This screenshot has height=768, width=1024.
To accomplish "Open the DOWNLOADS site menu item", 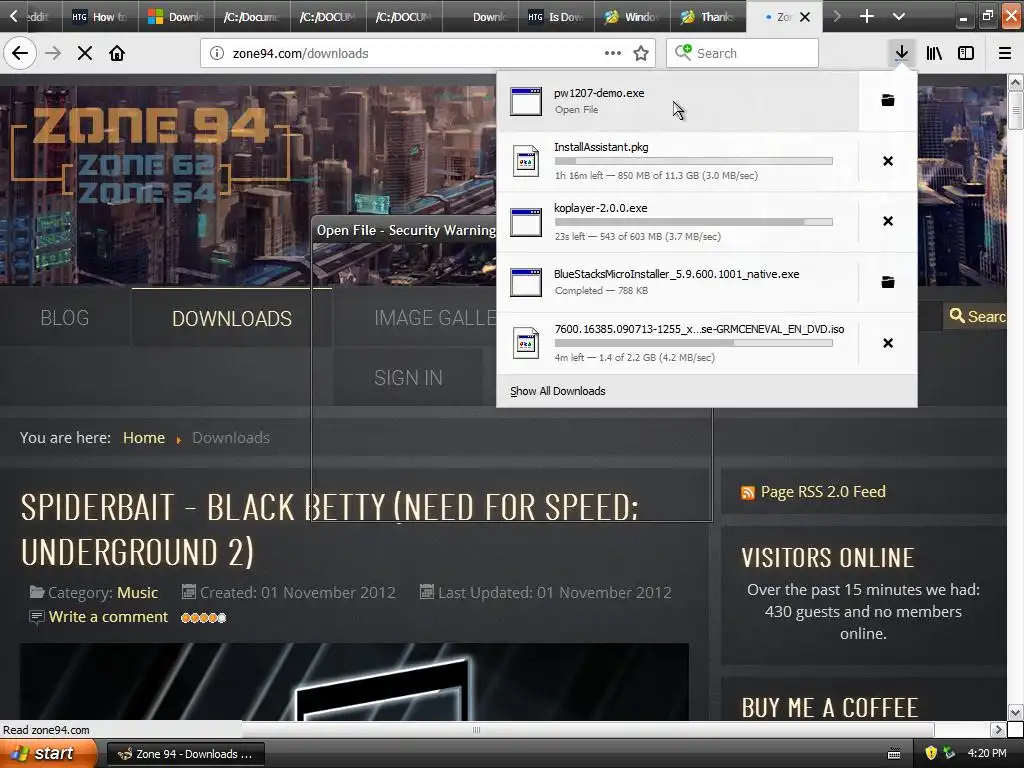I will pyautogui.click(x=232, y=318).
